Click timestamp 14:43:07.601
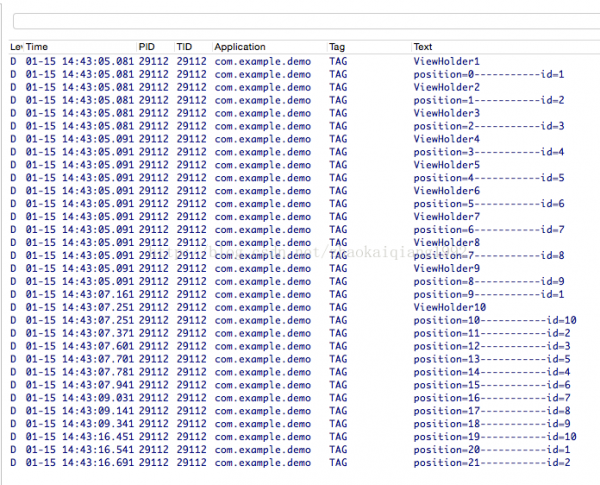600x485 pixels. 98,346
